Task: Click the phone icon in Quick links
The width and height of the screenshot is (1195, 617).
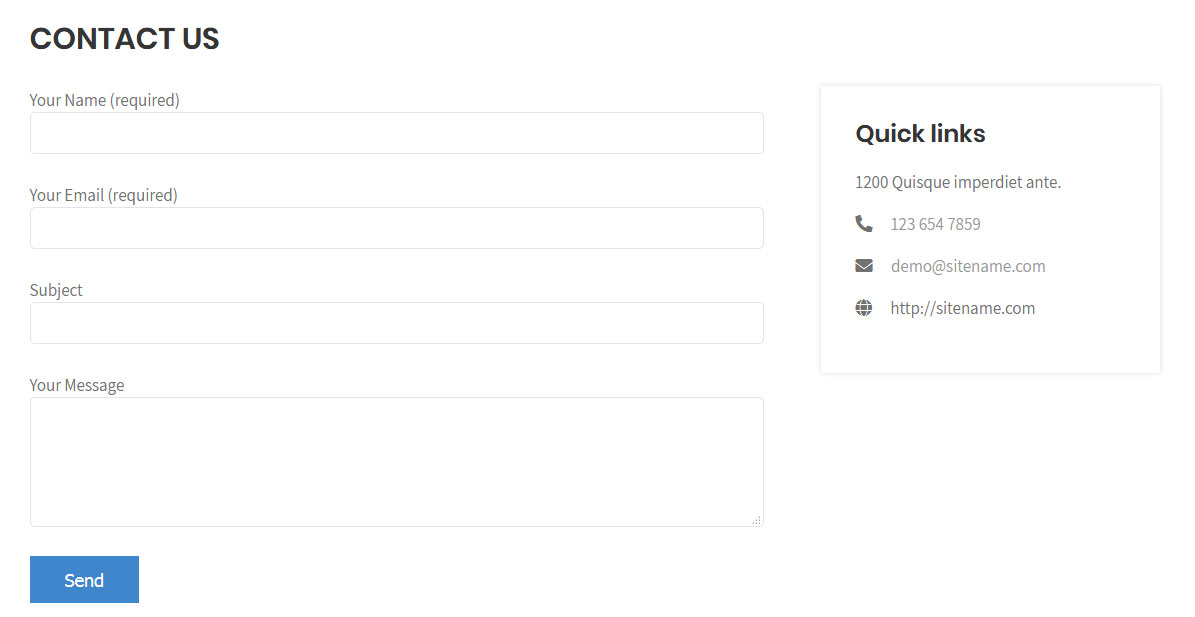Action: point(863,224)
